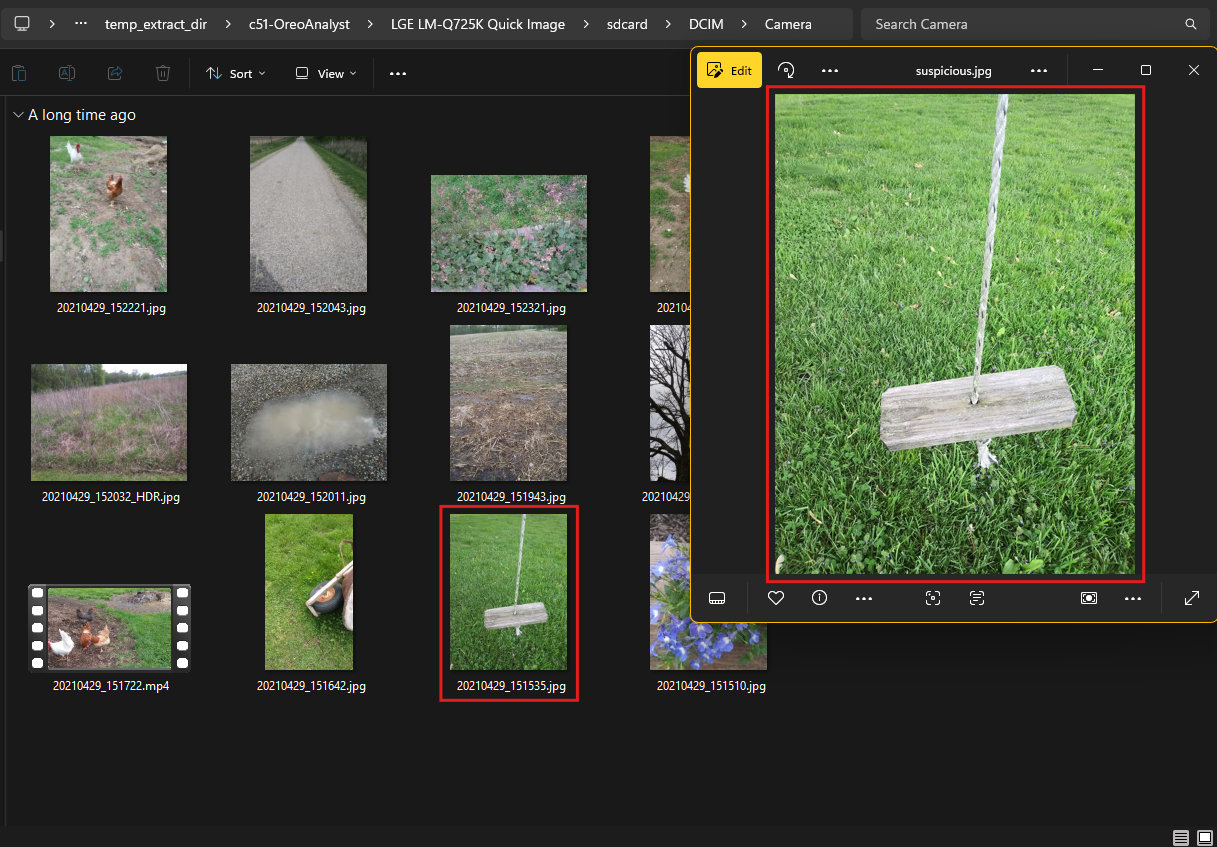Screen dimensions: 1217x847
Task: Switch to details view in status bar
Action: pyautogui.click(x=1181, y=837)
